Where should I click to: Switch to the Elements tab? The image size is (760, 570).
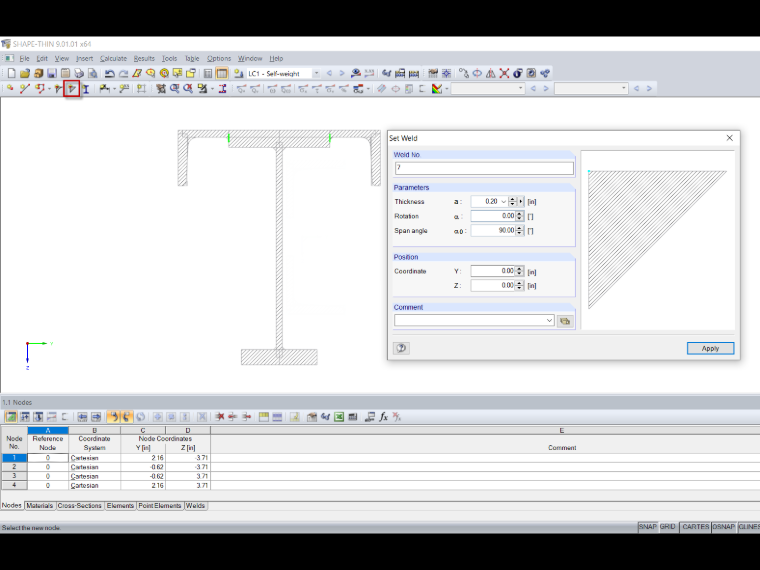click(120, 506)
